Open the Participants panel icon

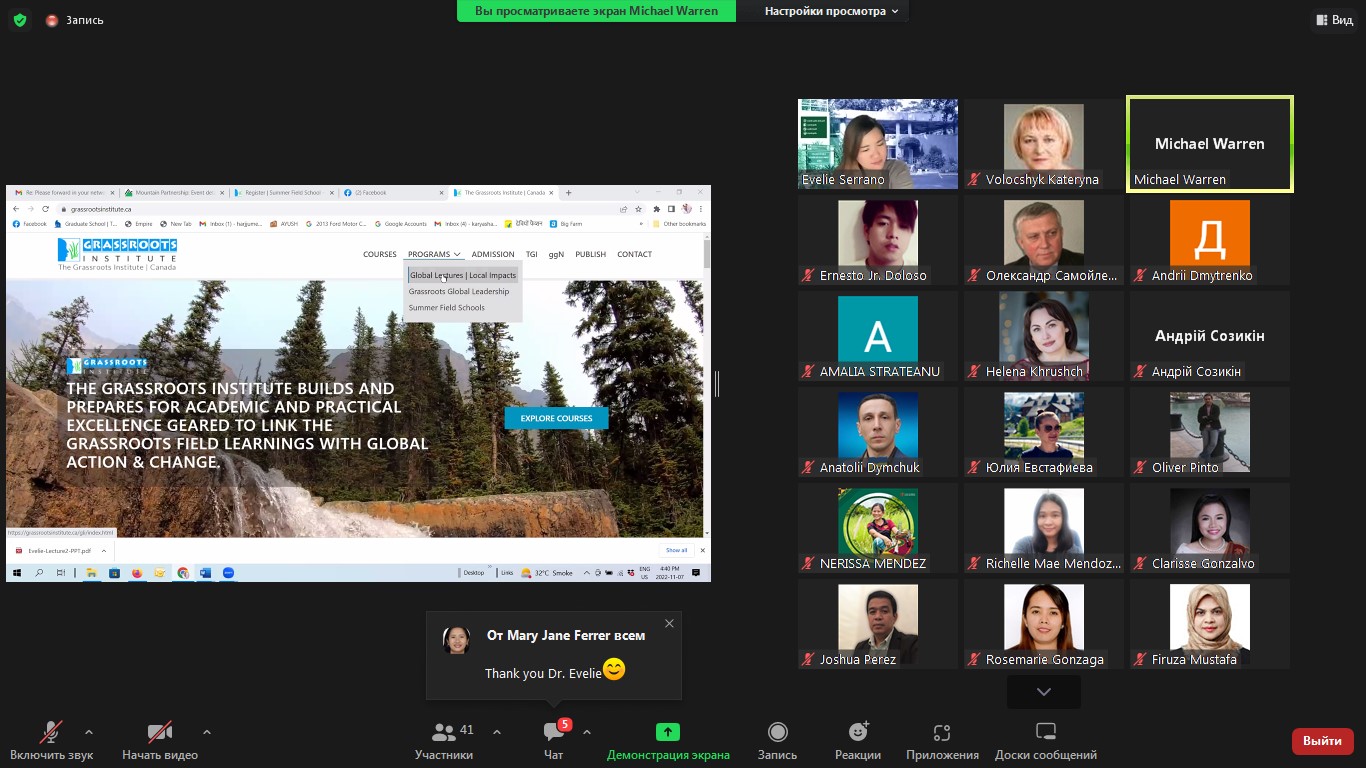(x=444, y=733)
